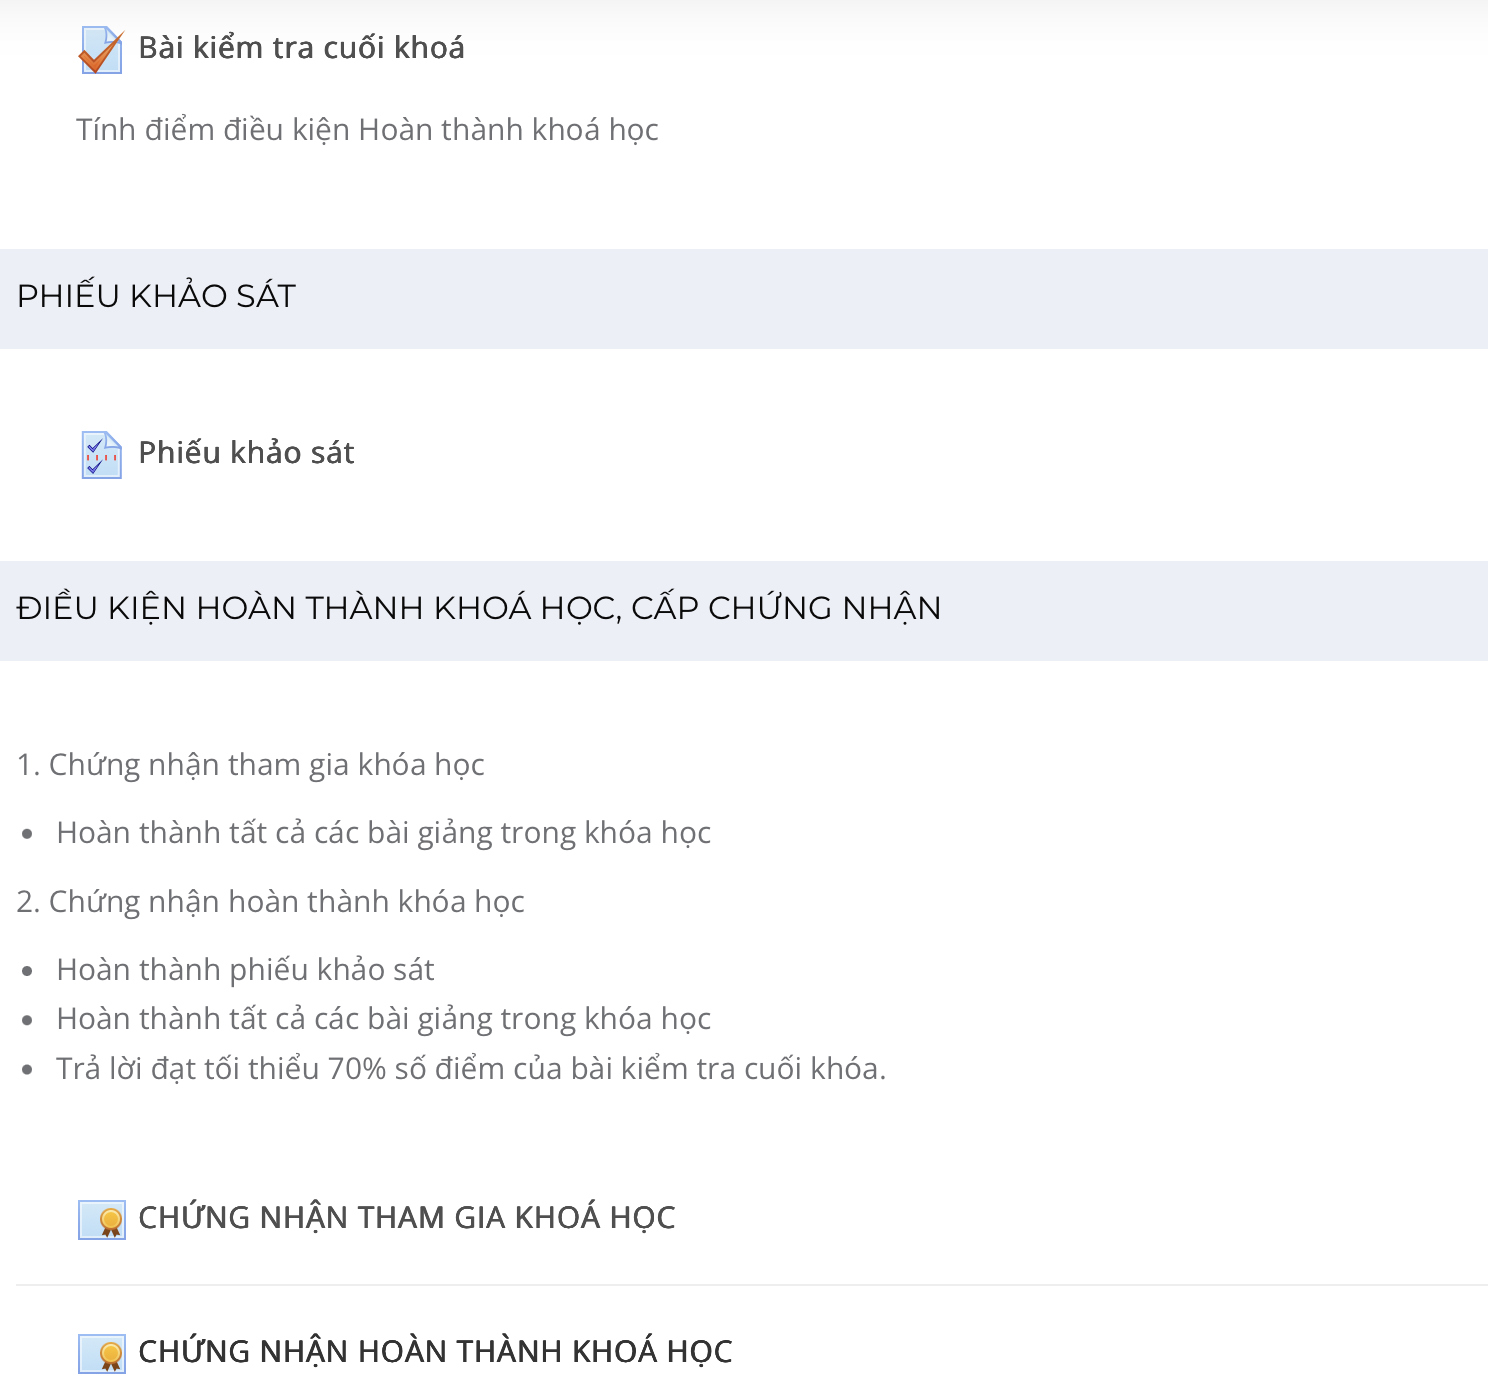Click the certificate ribbon icon for THAM GIA KHOÁ HỌC
Image resolution: width=1488 pixels, height=1400 pixels.
coord(102,1219)
